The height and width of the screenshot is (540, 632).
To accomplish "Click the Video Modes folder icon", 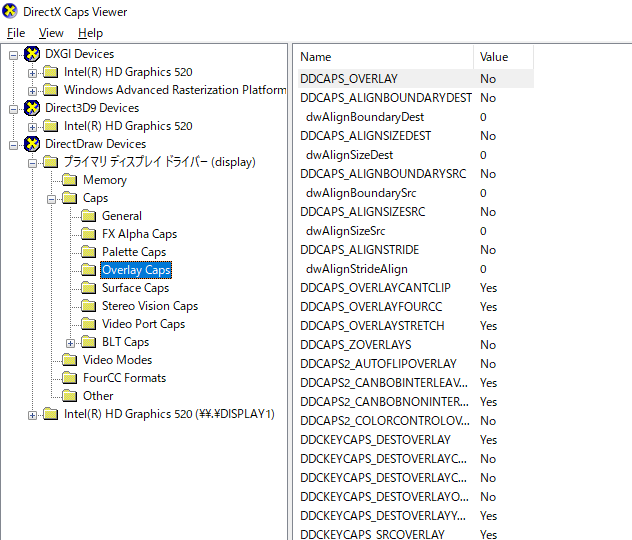I will 70,360.
